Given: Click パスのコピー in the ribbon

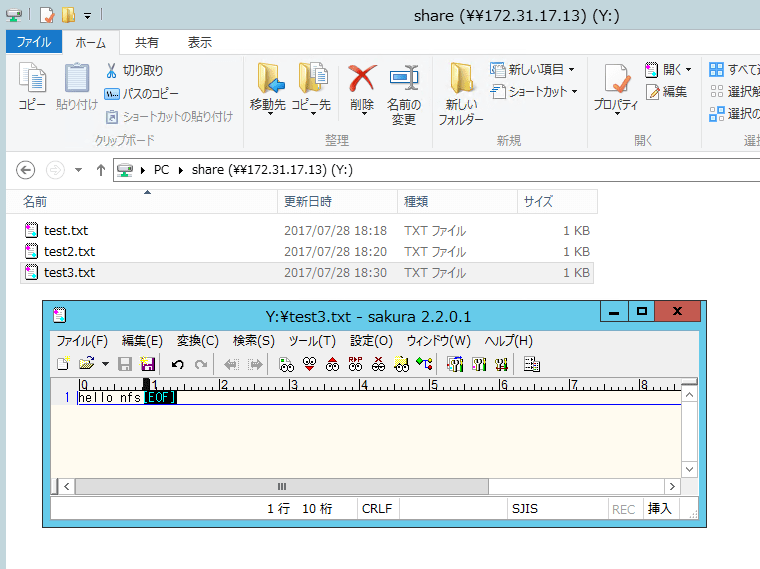Looking at the screenshot, I should point(141,94).
